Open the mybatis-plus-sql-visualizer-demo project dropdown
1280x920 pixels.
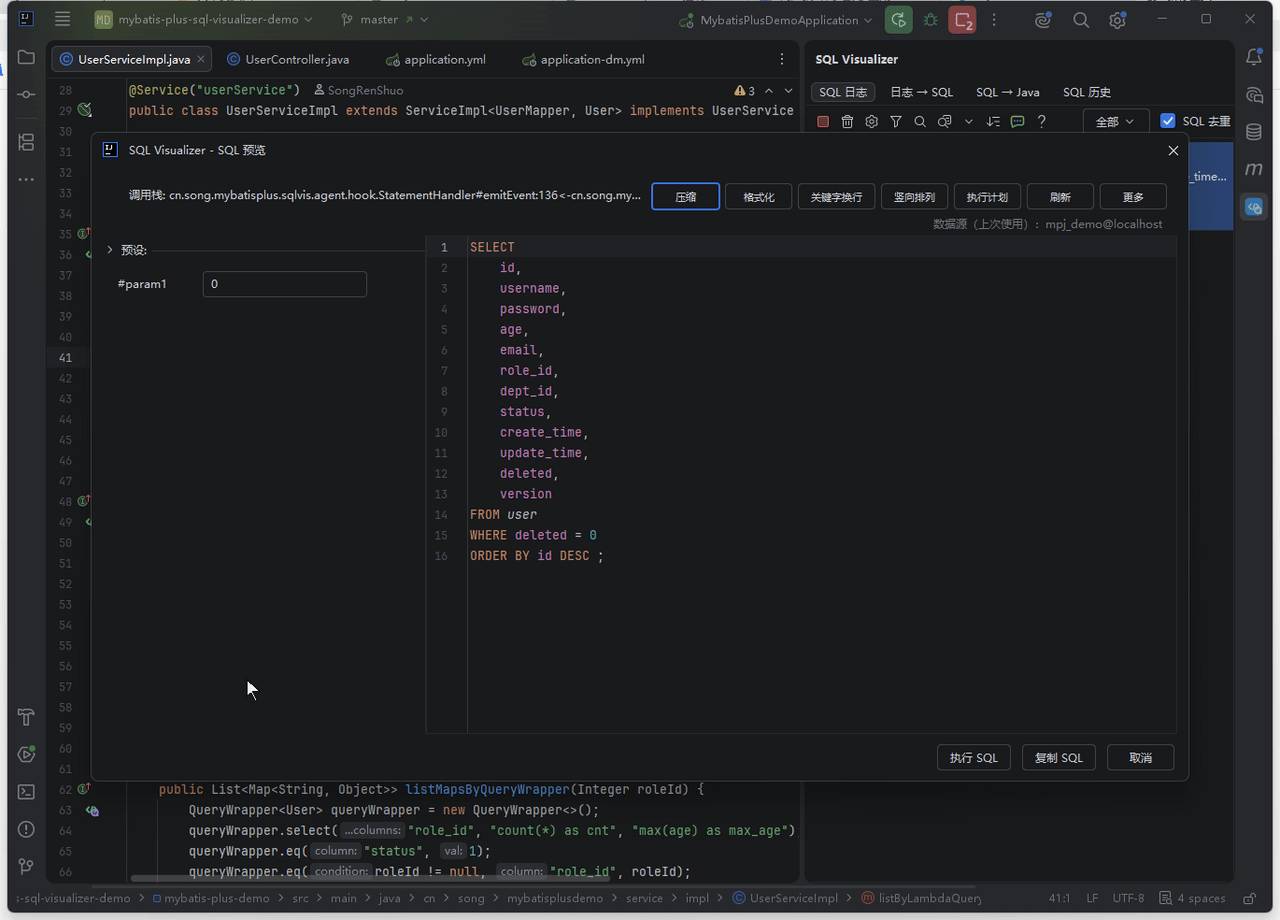click(x=204, y=20)
